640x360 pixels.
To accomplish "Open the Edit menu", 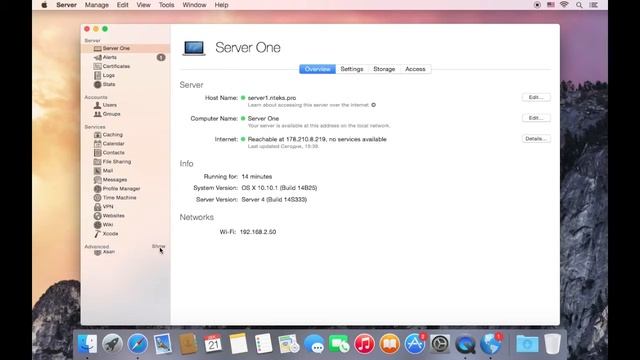I will pos(122,5).
